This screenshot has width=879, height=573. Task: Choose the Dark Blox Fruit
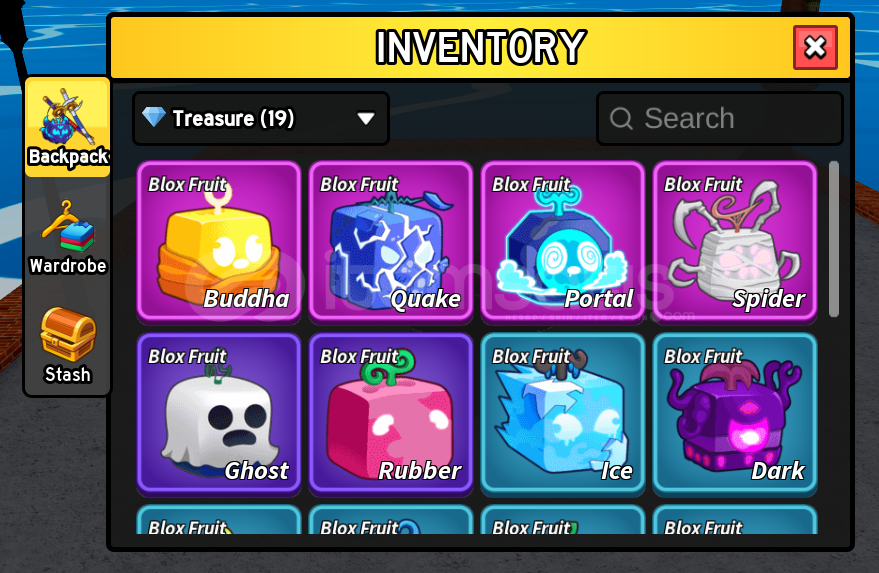tap(735, 414)
